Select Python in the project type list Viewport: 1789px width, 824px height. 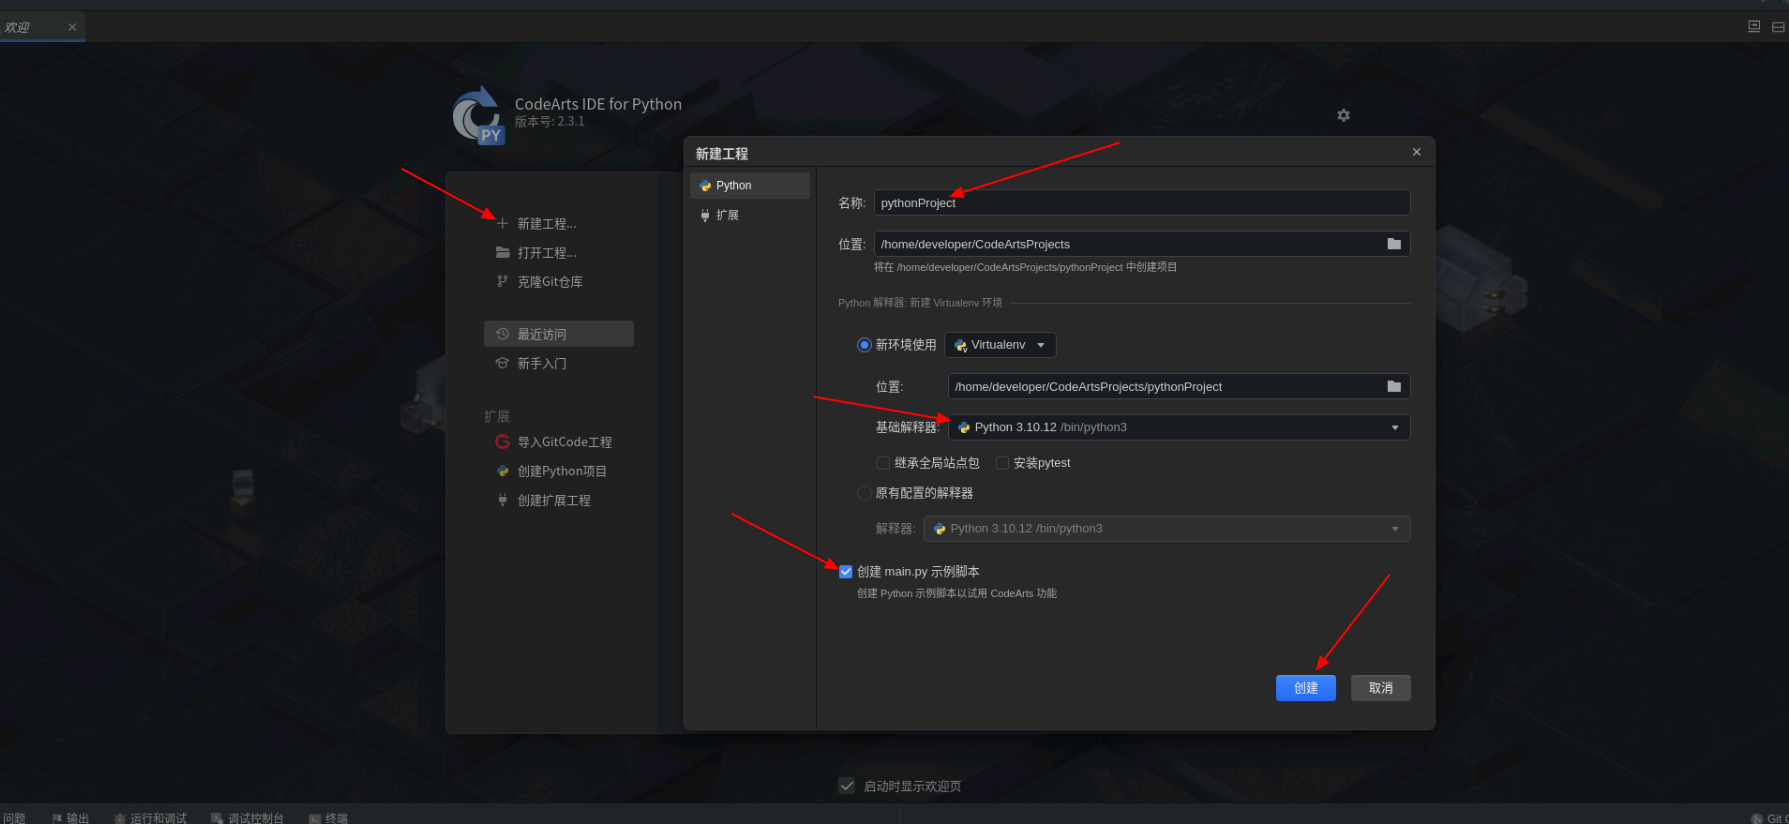tap(750, 185)
